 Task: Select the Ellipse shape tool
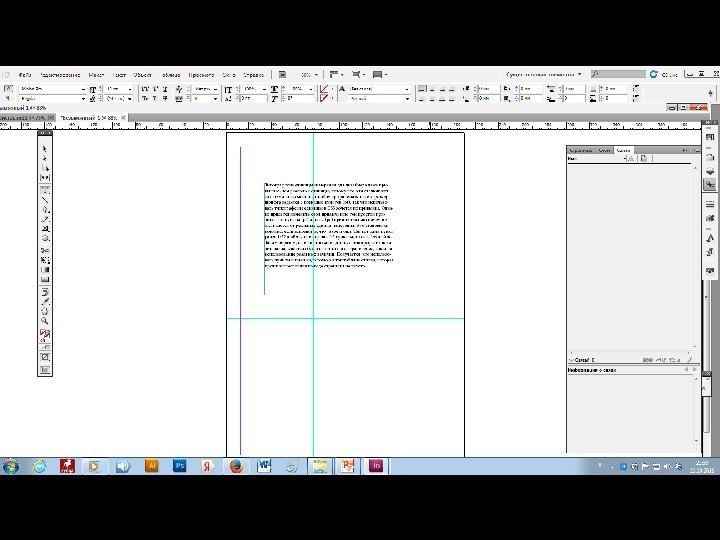pos(45,238)
